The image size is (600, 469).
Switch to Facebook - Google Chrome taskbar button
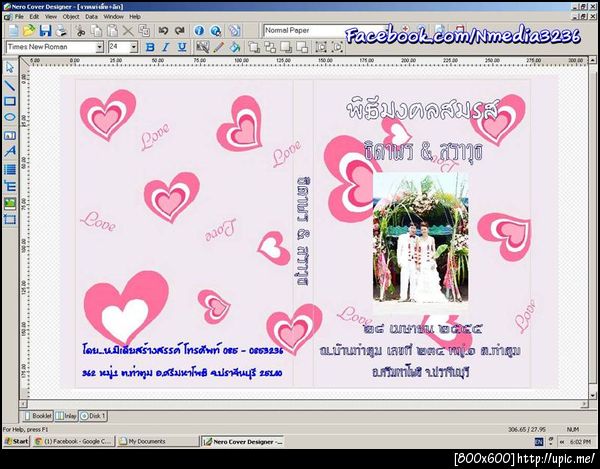pyautogui.click(x=73, y=441)
